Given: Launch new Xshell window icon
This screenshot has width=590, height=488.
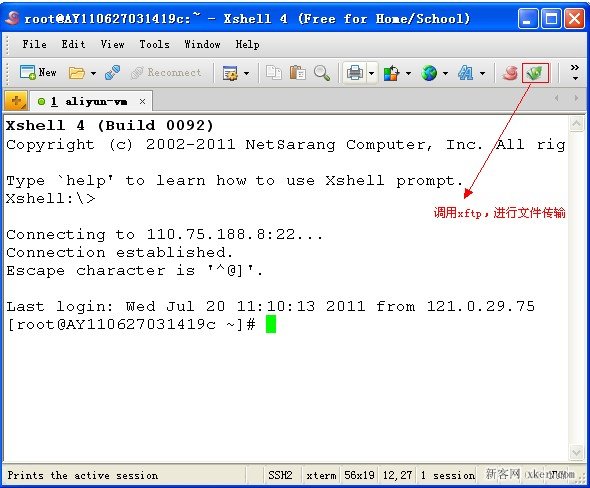Looking at the screenshot, I should click(x=510, y=73).
